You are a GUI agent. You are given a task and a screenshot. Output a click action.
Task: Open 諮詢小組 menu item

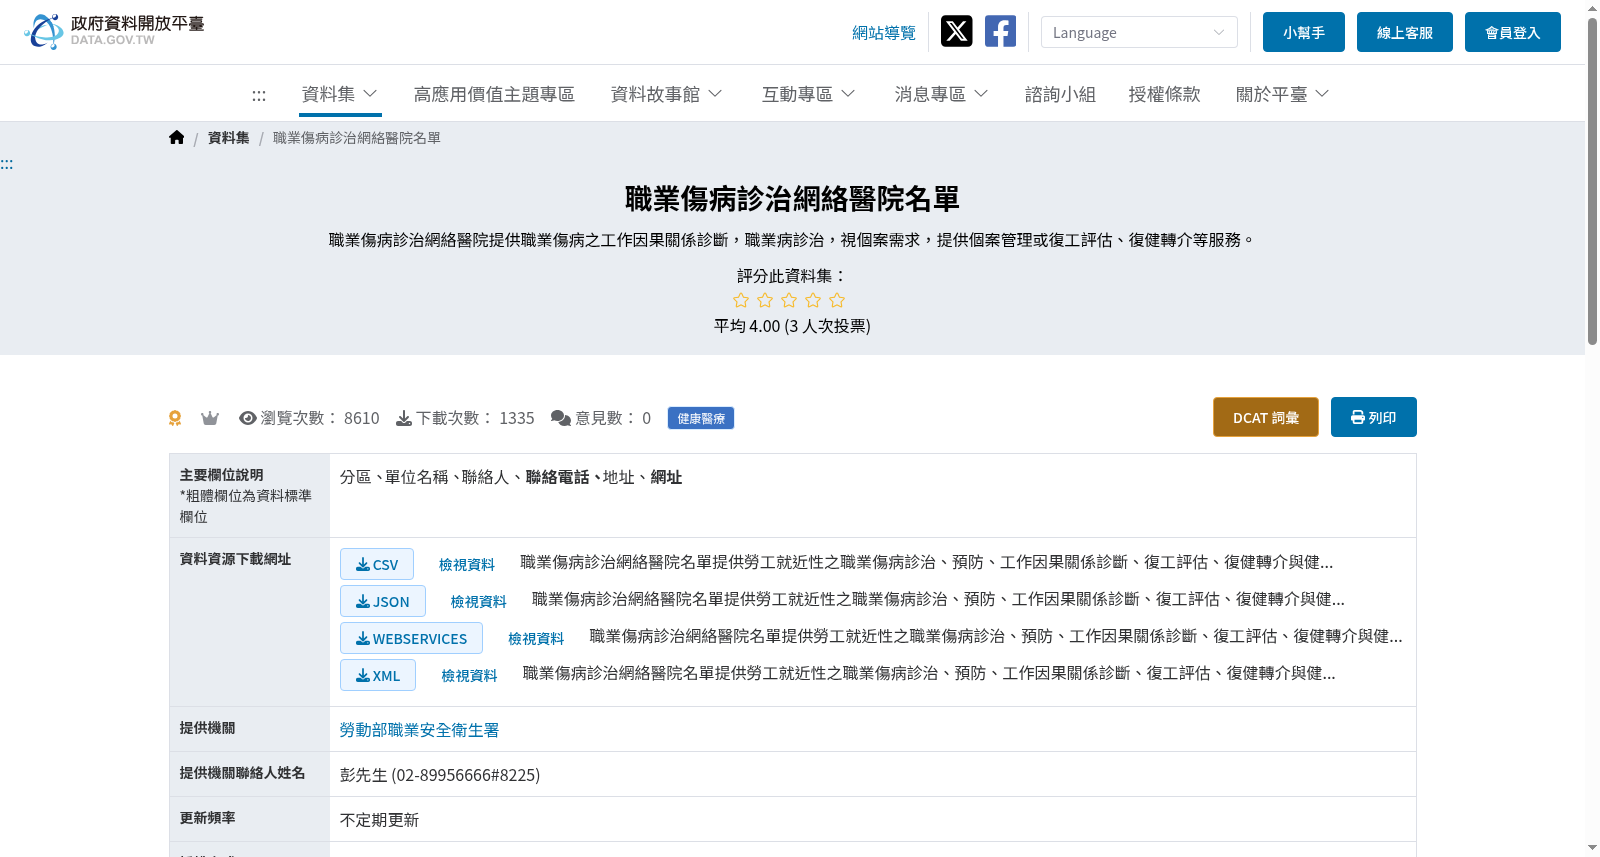(x=1060, y=94)
